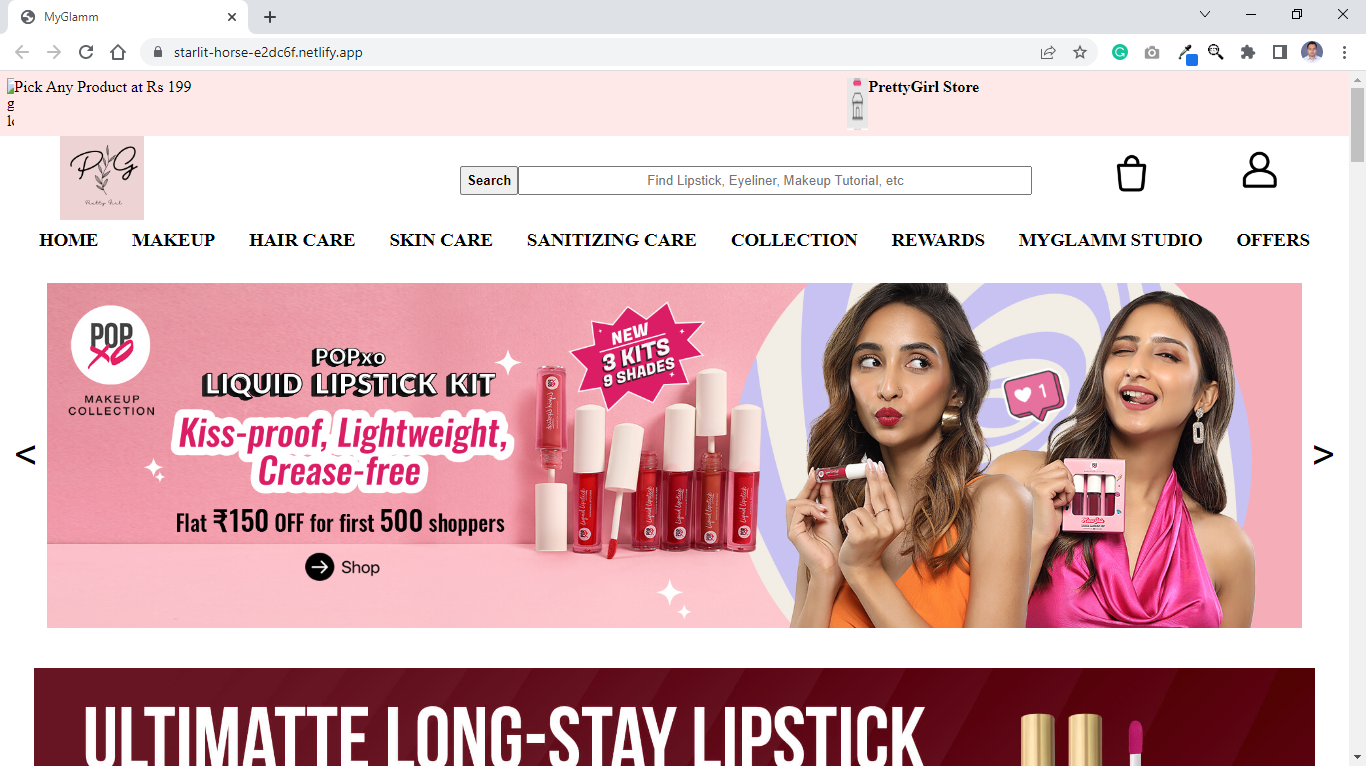Click the address bar URL
This screenshot has width=1366, height=766.
pos(268,52)
